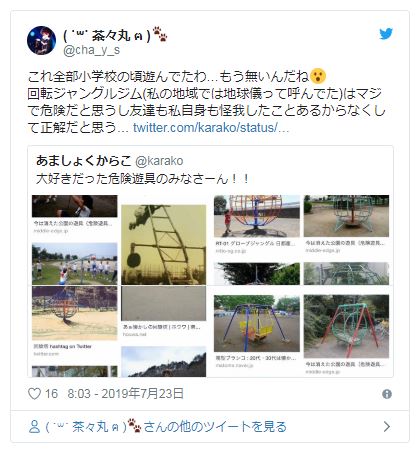Click quoted tweet text 大好きだった危険遊具のみなさーん
Screen dimensions: 420x457
pos(142,179)
